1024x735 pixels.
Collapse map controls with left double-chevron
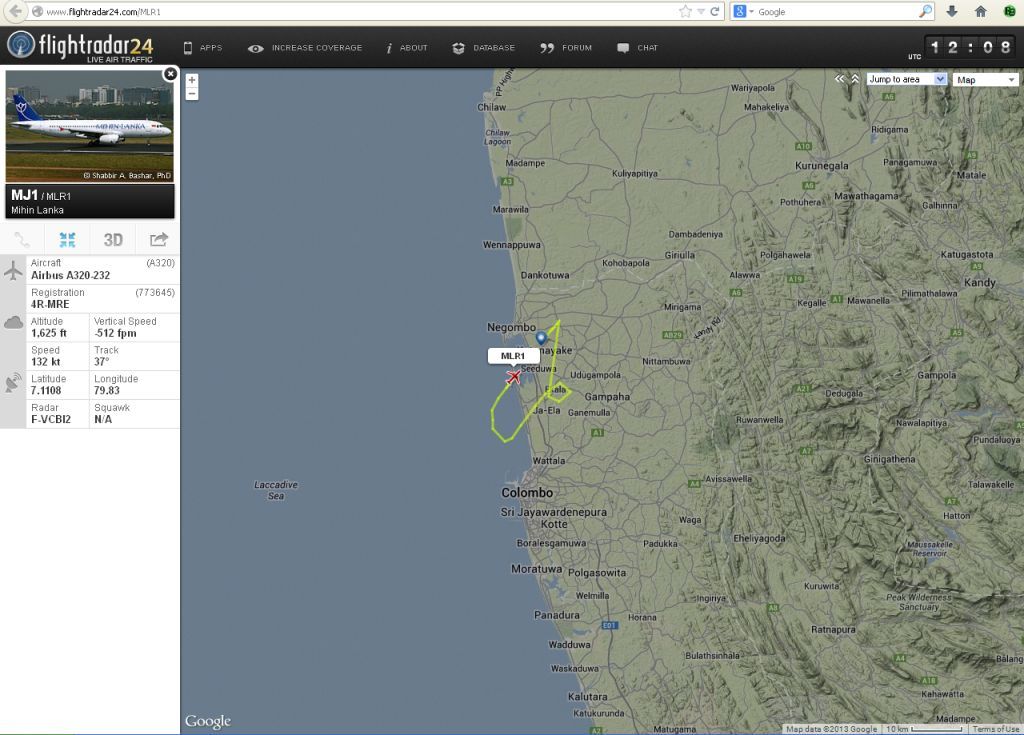[x=839, y=79]
